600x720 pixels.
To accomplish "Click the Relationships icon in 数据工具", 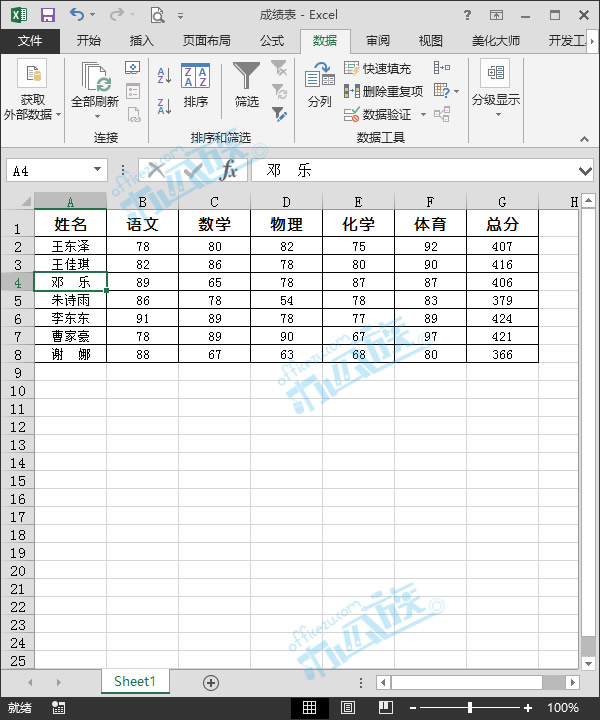I will [442, 114].
